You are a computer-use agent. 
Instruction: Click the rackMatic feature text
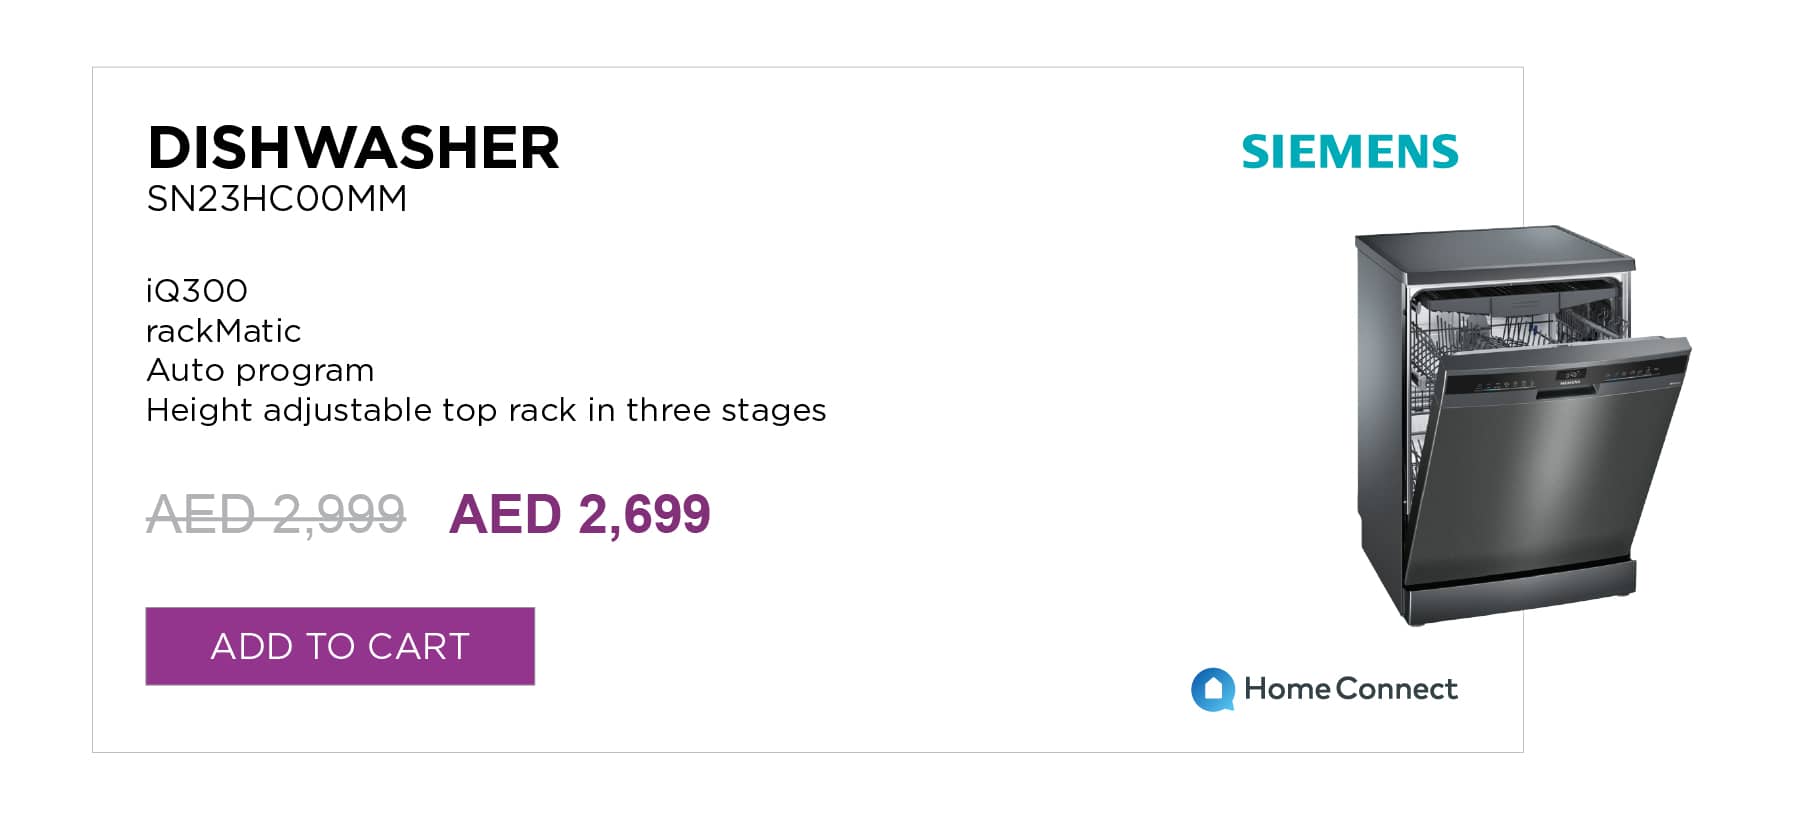pos(223,331)
